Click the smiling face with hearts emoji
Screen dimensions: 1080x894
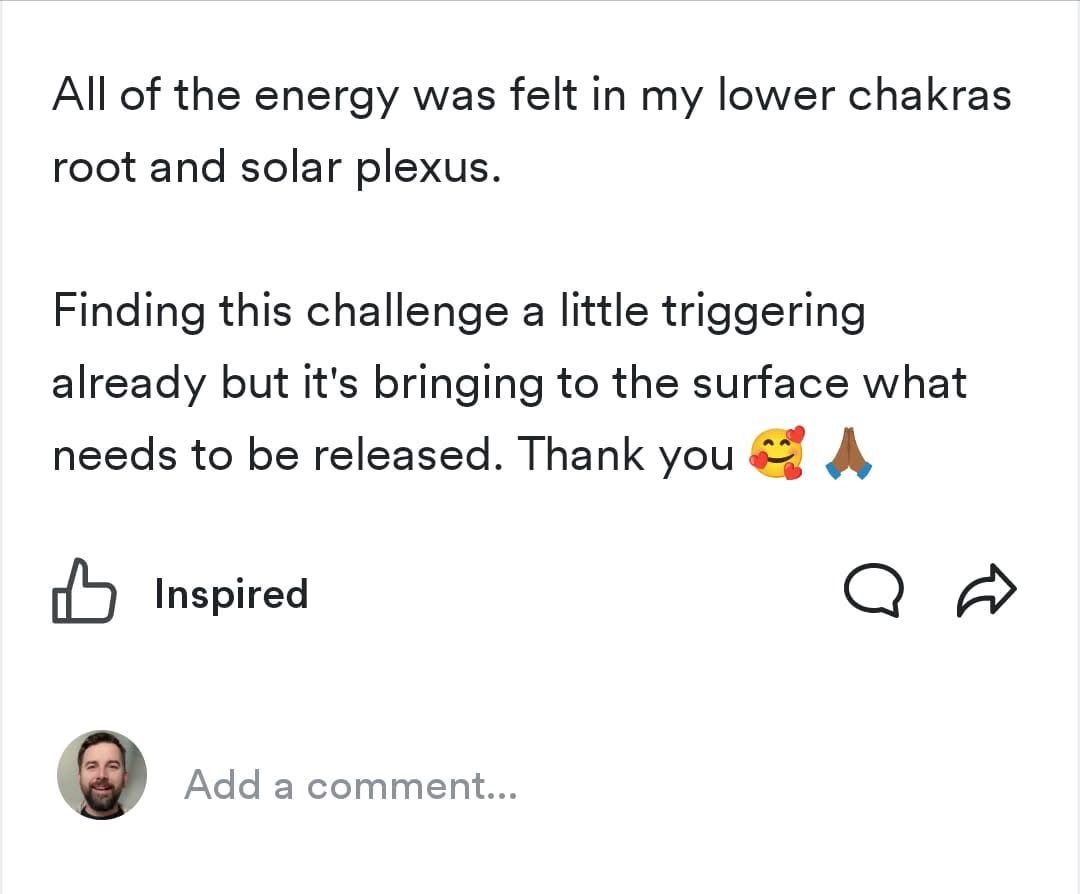pyautogui.click(x=775, y=455)
